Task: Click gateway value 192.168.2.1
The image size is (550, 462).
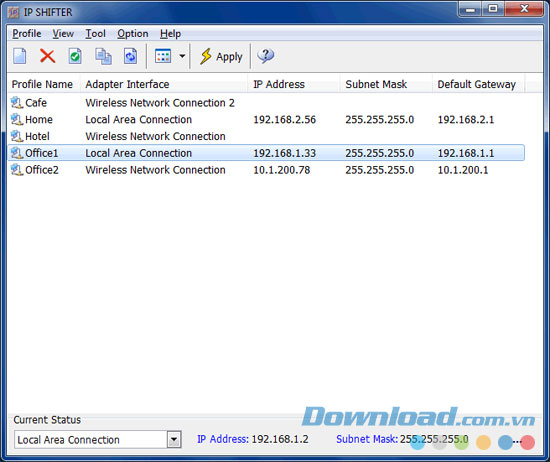Action: coord(466,120)
